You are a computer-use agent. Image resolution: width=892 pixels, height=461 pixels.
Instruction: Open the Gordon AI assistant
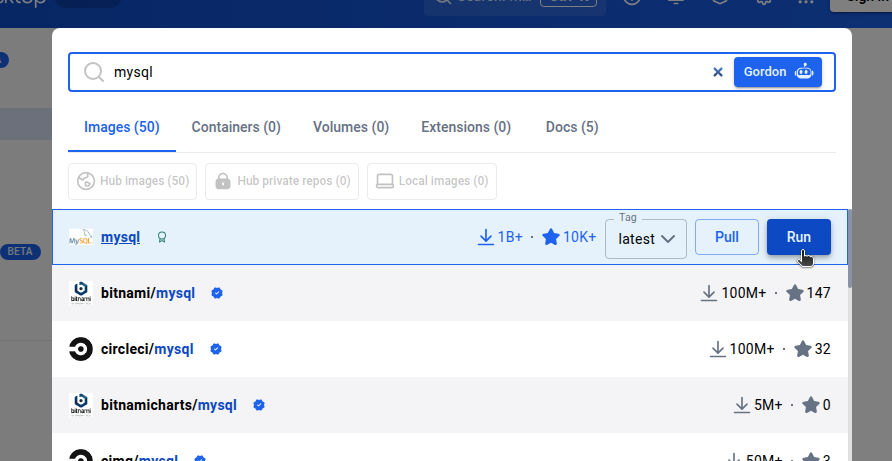click(x=777, y=72)
